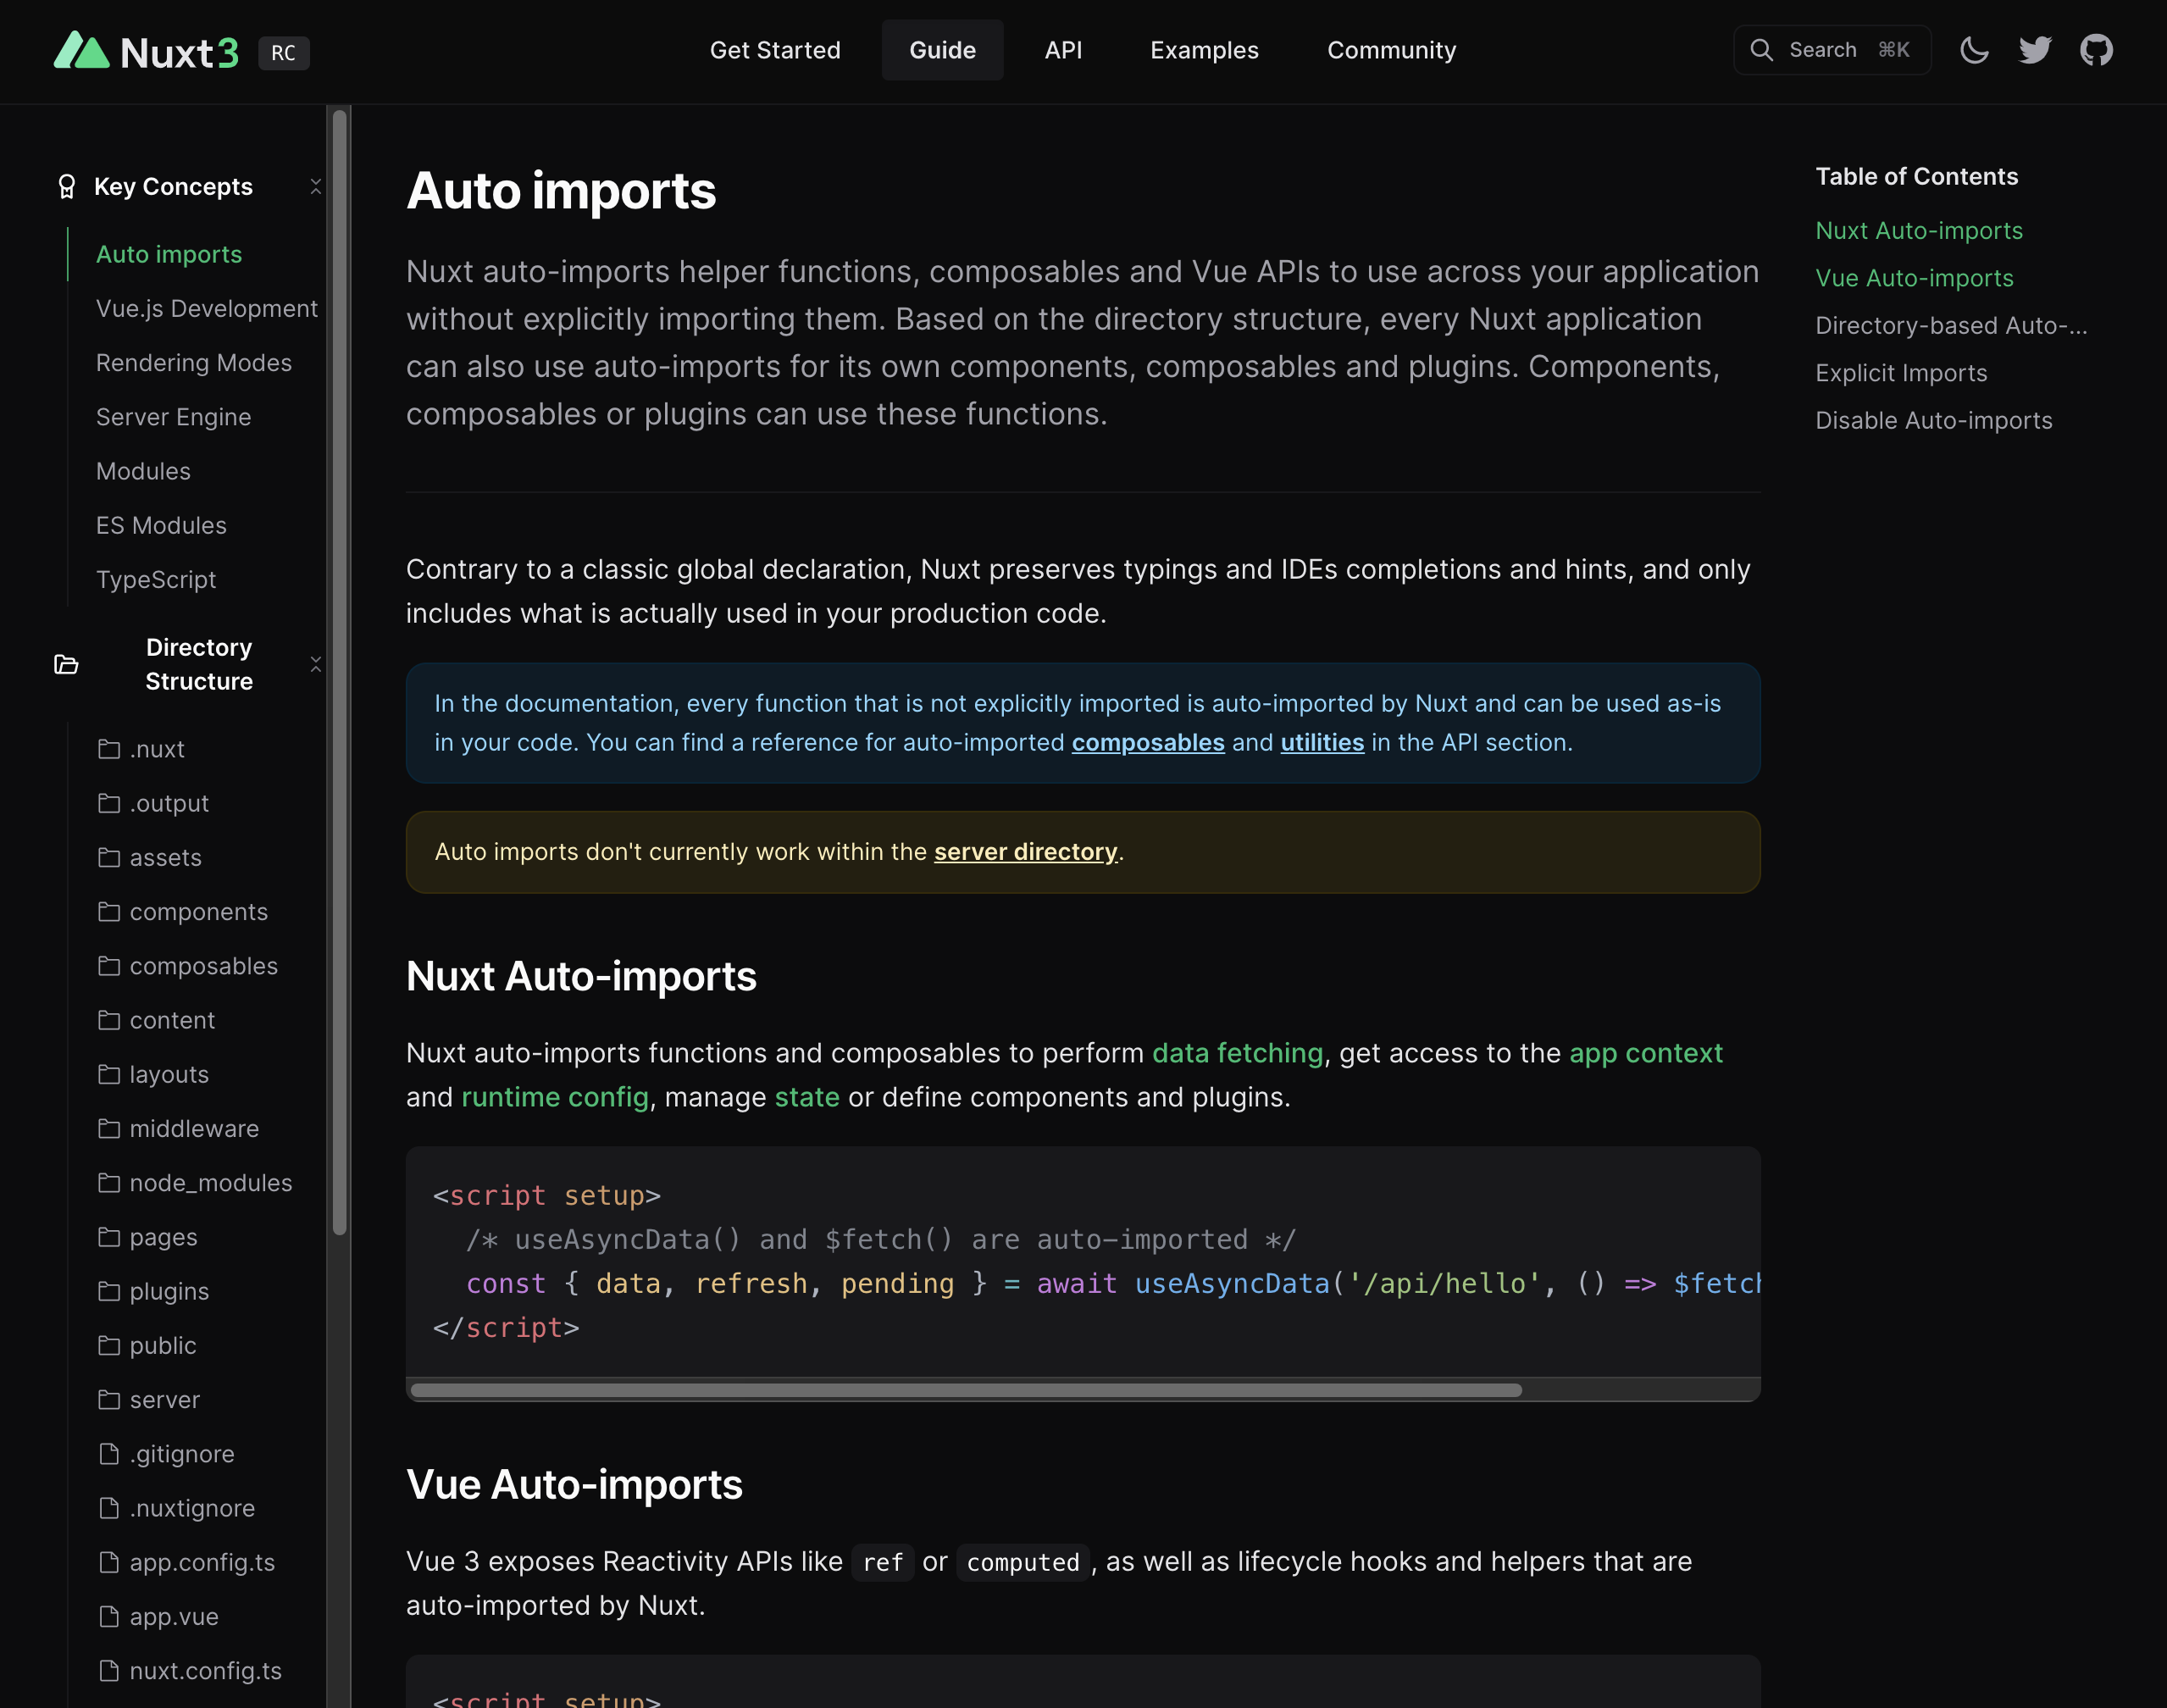This screenshot has height=1708, width=2167.
Task: Select the TypeScript page in sidebar
Action: tap(157, 578)
